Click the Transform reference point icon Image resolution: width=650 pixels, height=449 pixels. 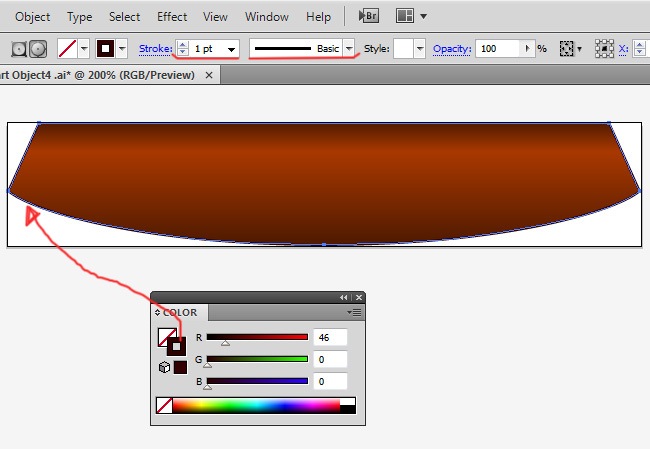(x=604, y=48)
